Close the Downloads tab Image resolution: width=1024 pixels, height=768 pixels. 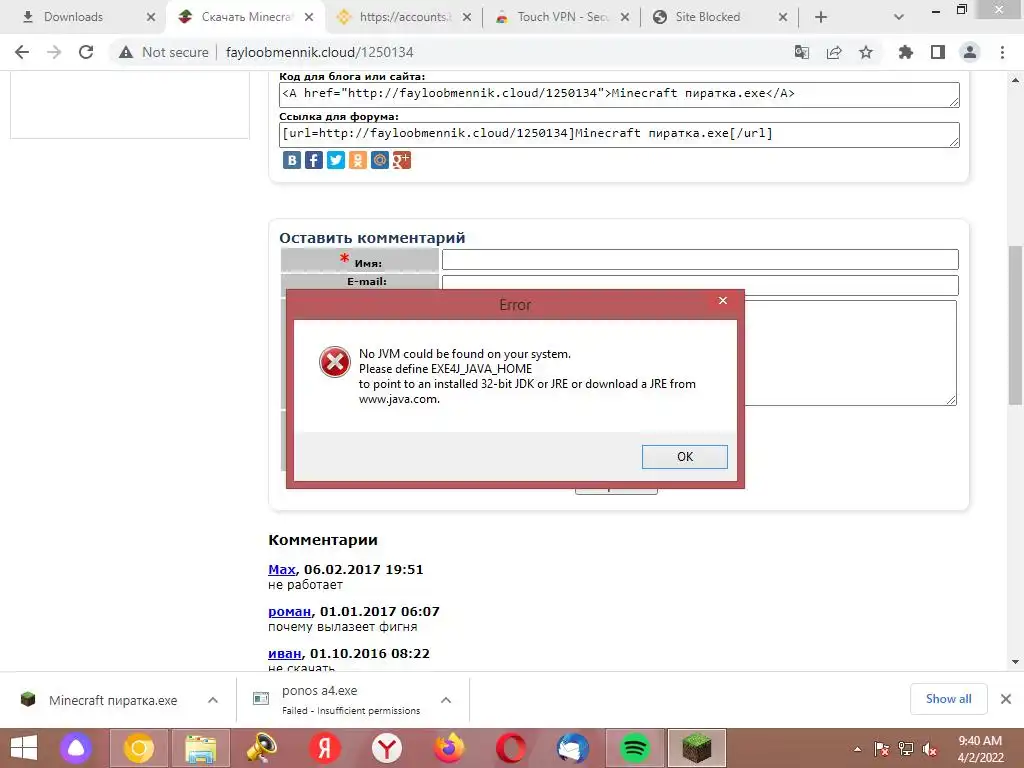click(151, 17)
